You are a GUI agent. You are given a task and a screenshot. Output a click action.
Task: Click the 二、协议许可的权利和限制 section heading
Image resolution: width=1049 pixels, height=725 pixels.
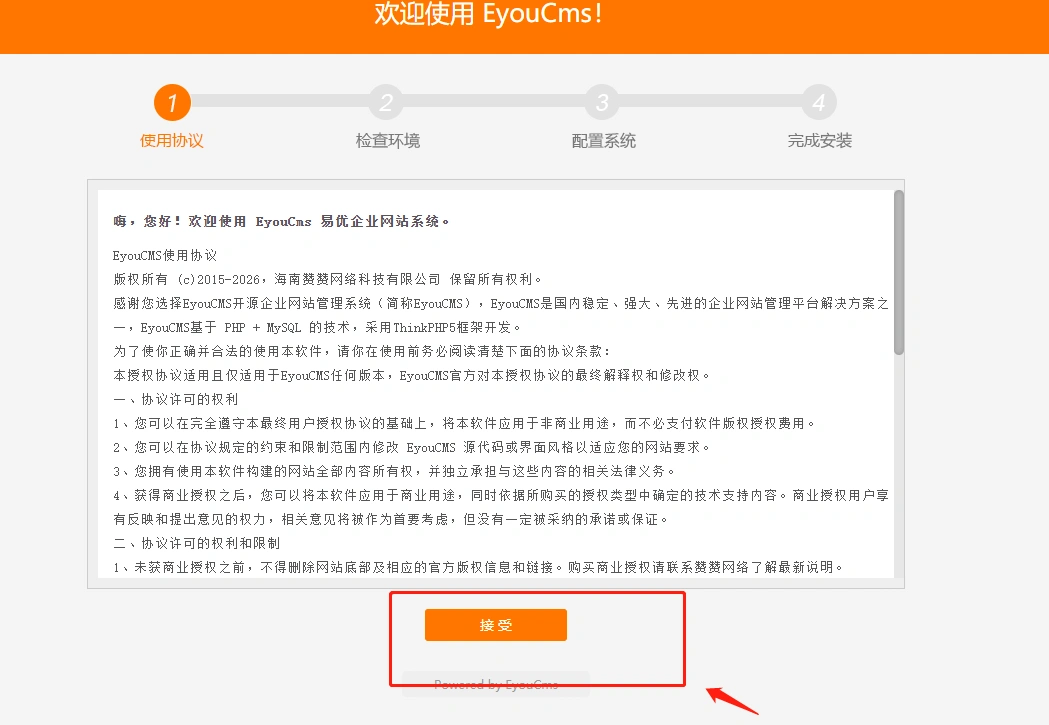(196, 543)
